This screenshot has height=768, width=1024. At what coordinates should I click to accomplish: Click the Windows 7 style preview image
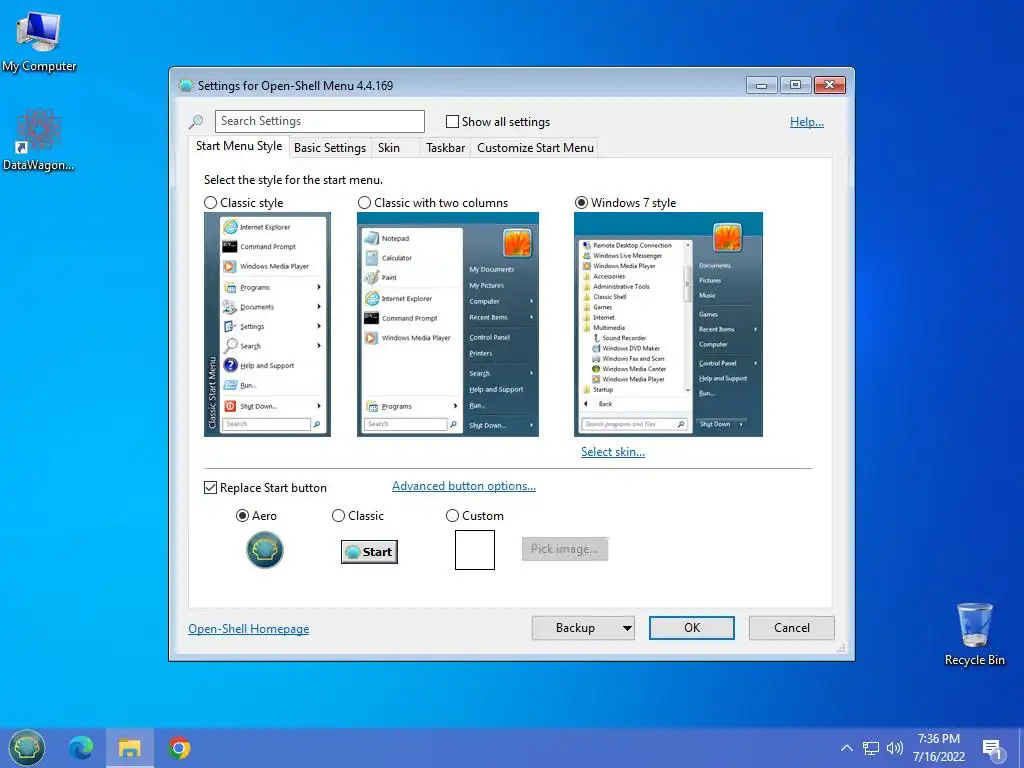[668, 325]
